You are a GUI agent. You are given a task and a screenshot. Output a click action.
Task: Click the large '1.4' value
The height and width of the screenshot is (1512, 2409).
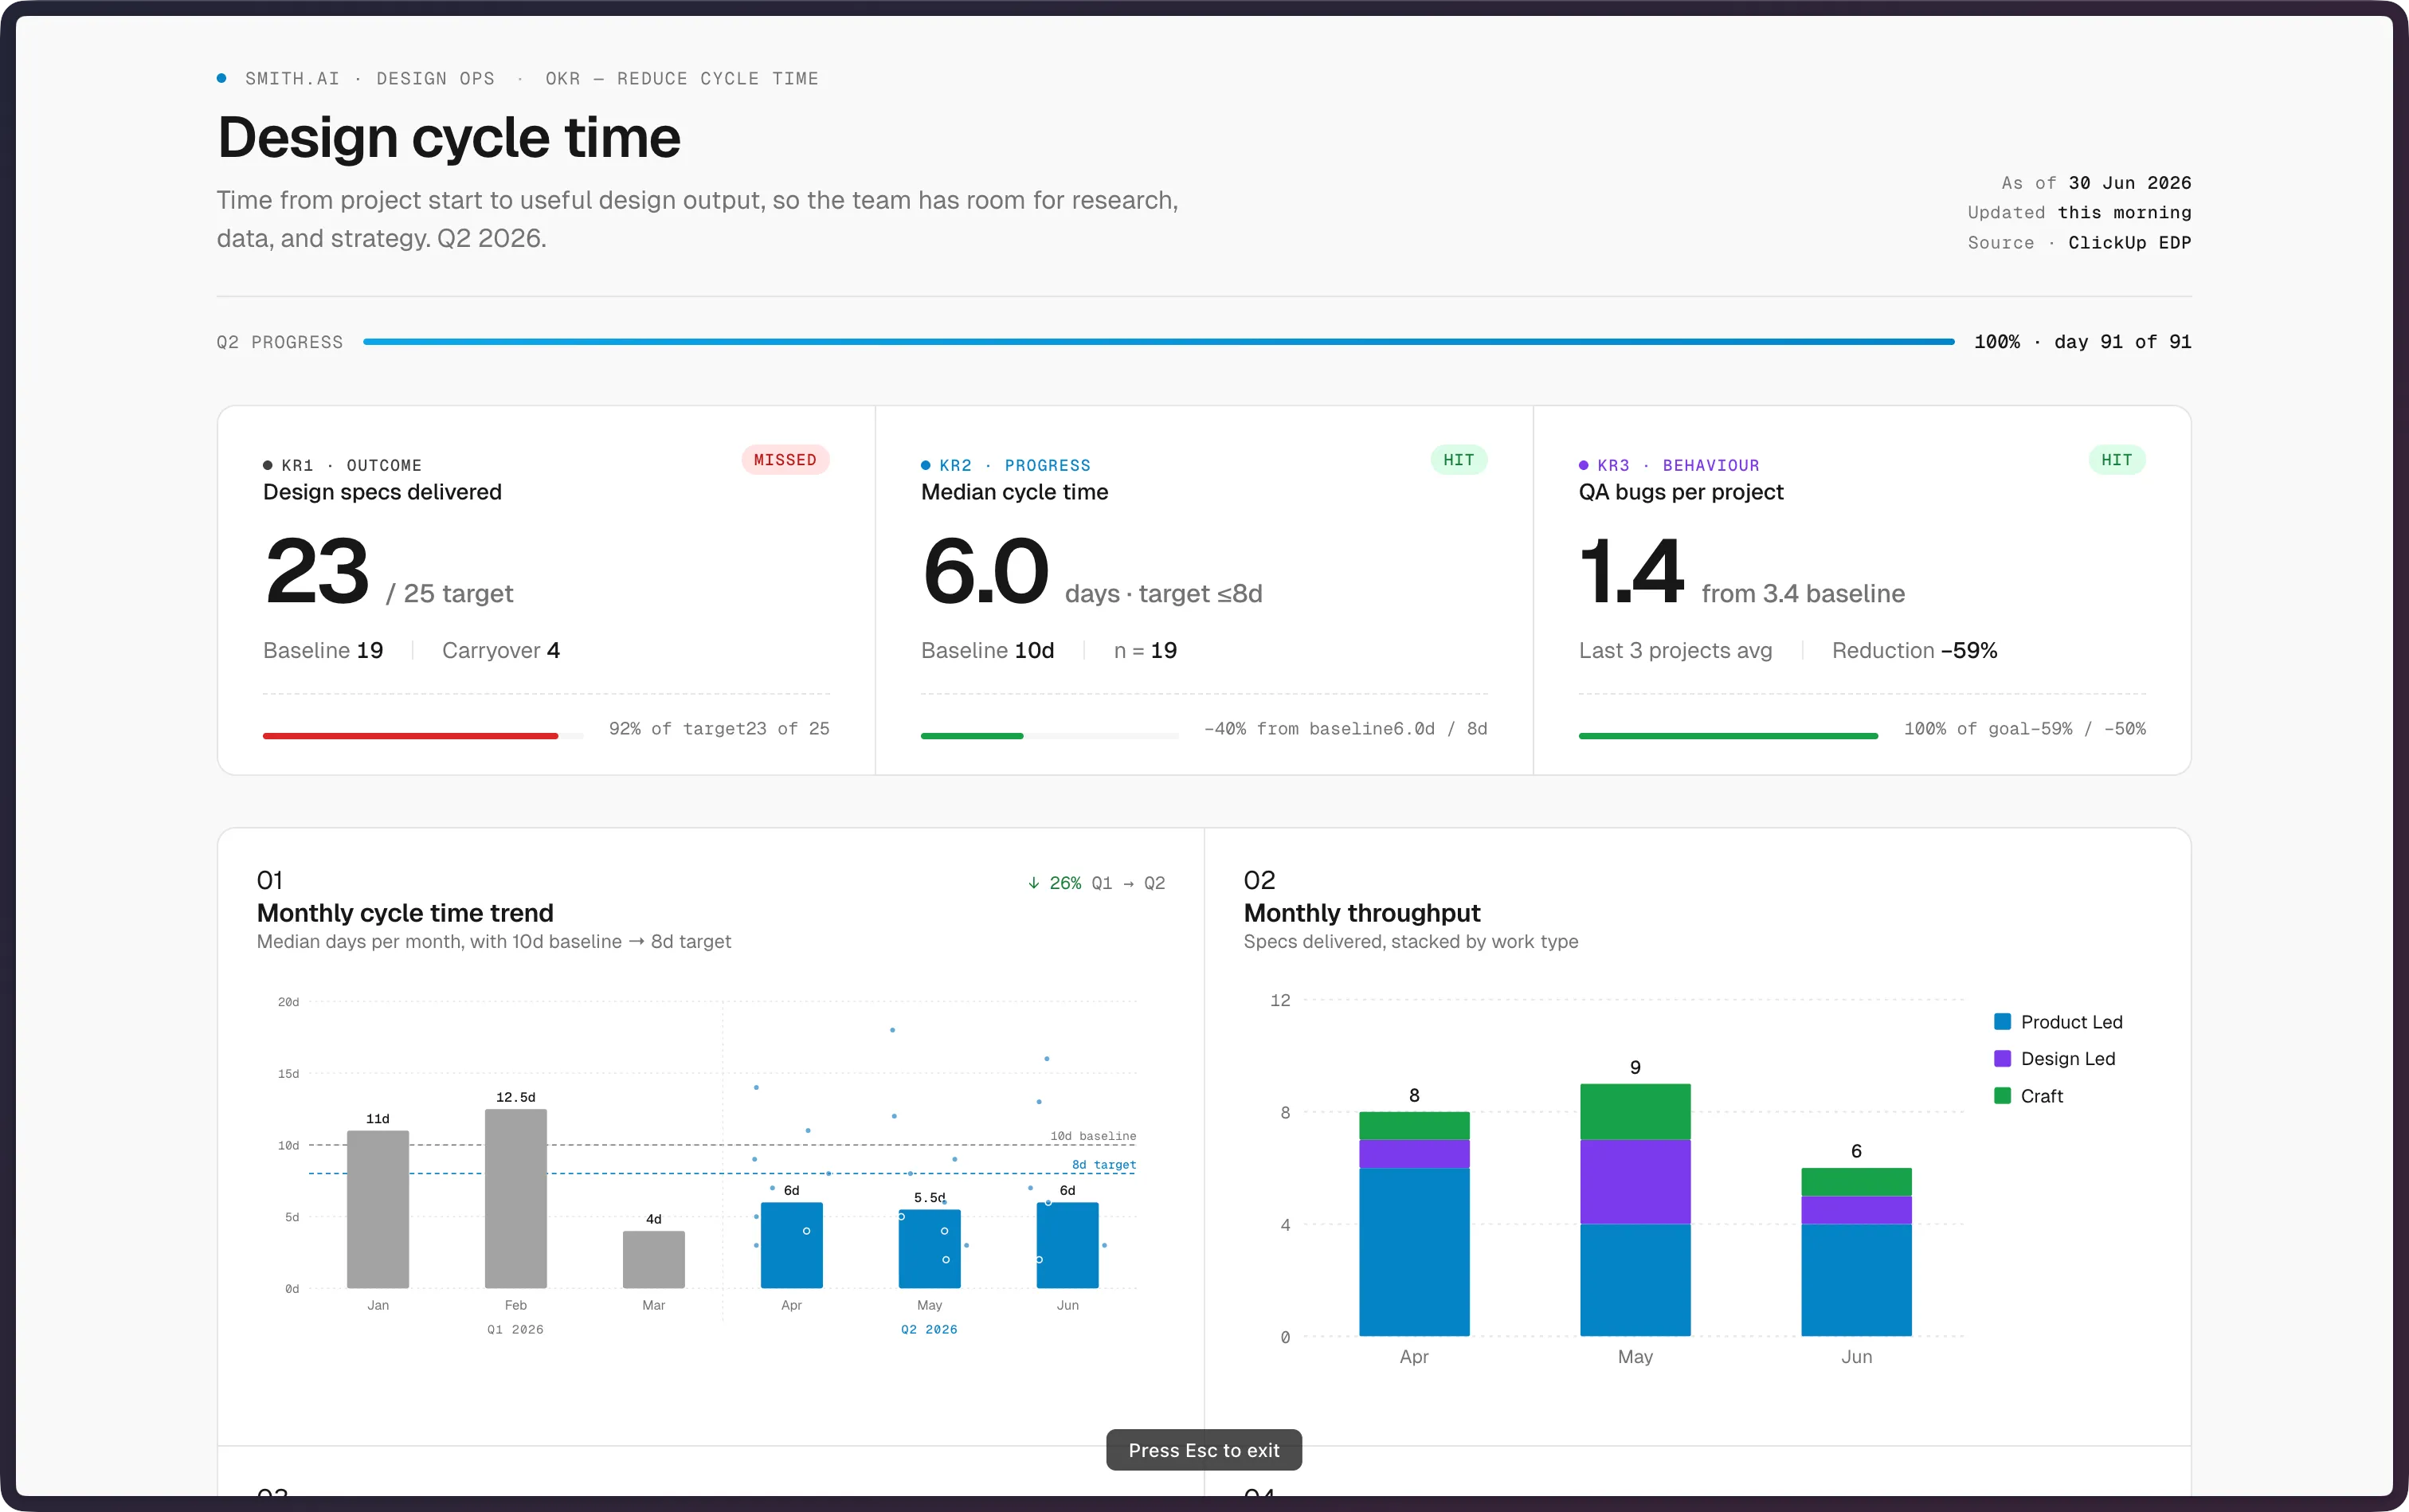(1632, 571)
